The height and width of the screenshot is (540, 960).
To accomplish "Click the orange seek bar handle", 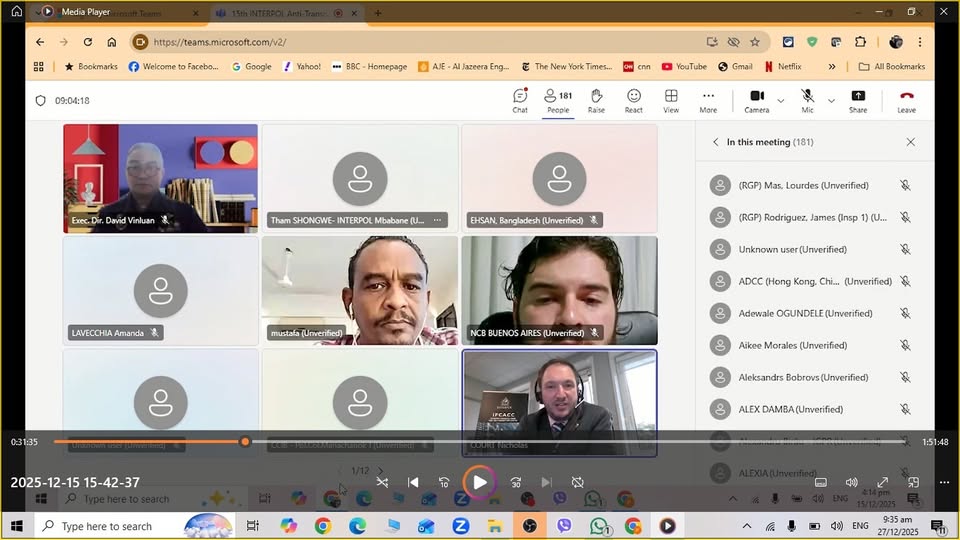I will (x=245, y=441).
